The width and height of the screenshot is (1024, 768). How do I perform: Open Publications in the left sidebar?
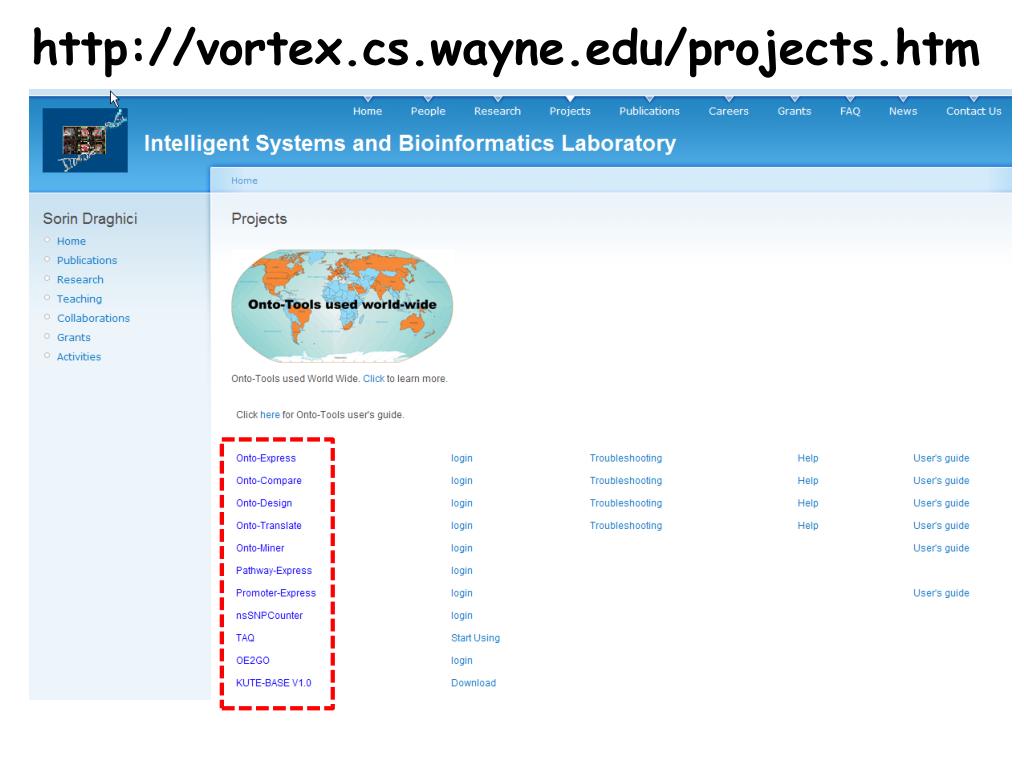pos(87,260)
